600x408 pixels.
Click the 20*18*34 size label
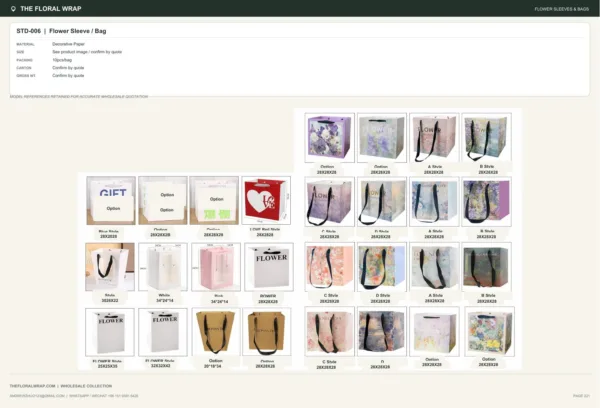coord(215,366)
